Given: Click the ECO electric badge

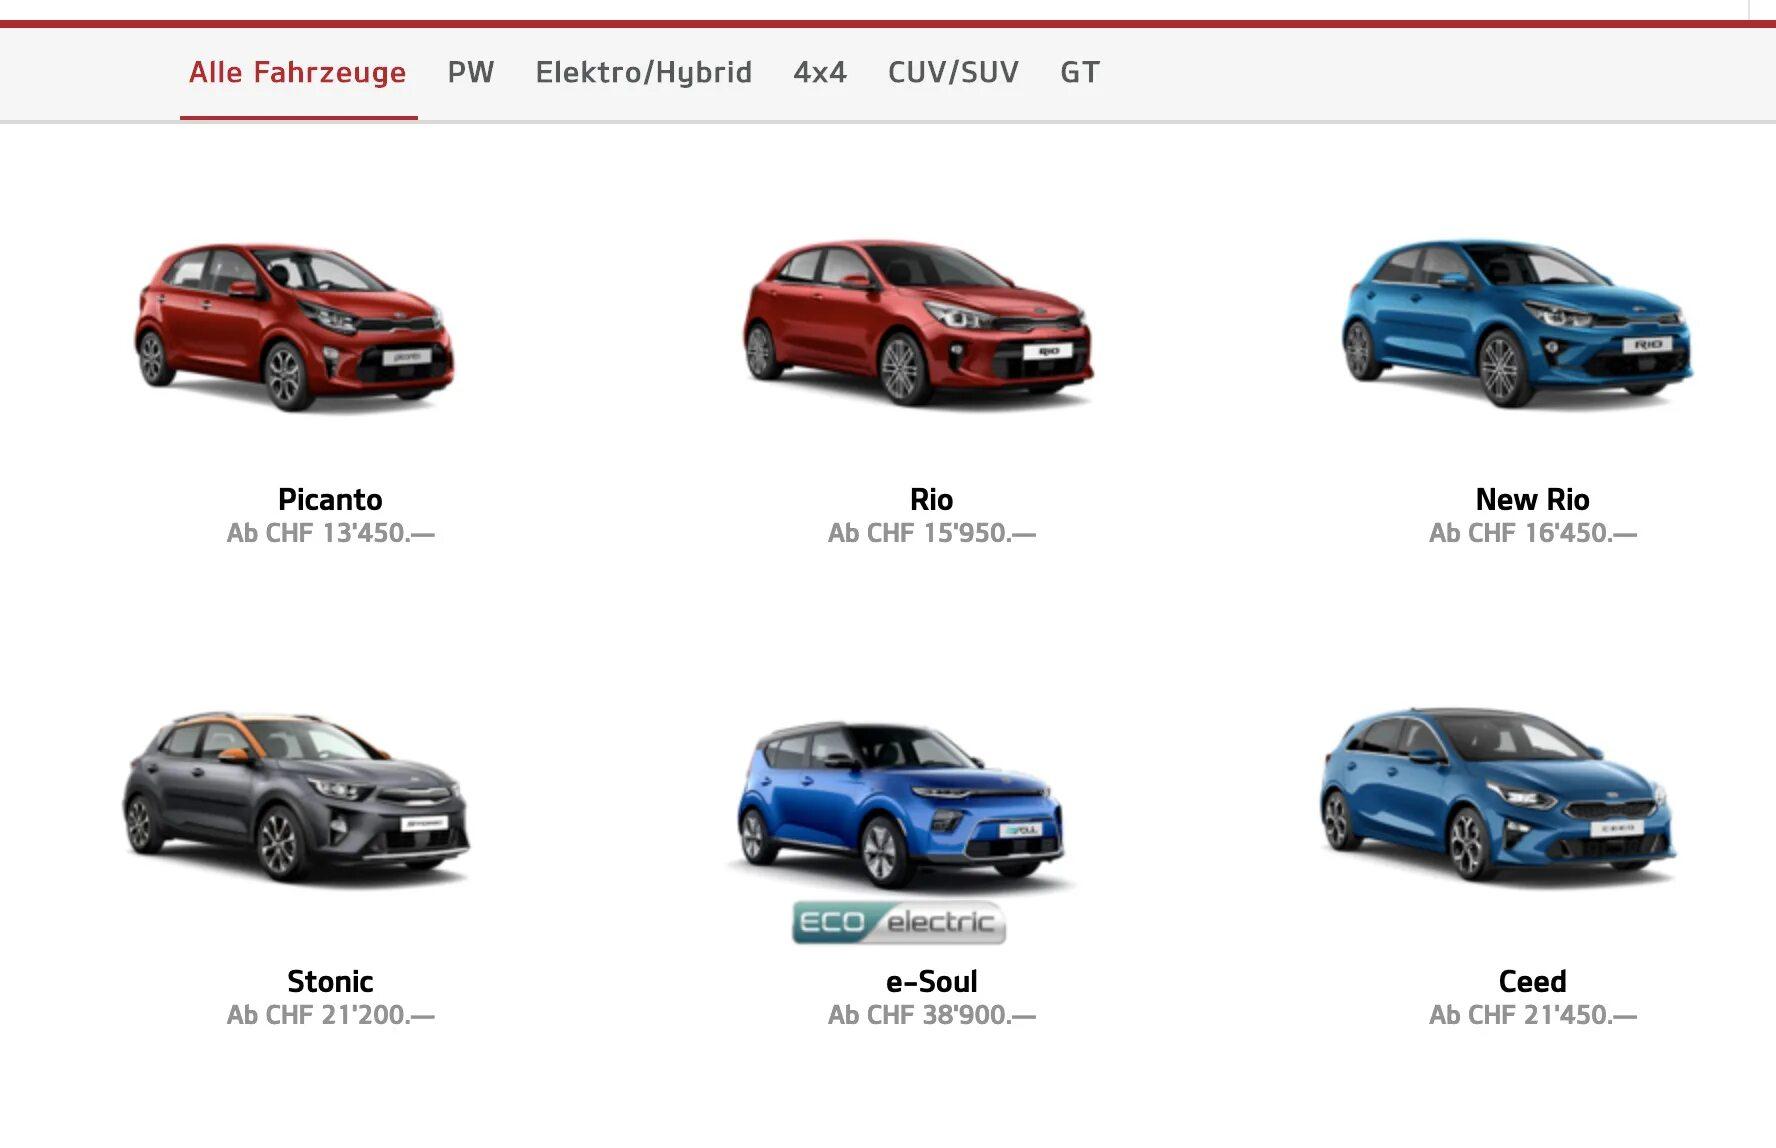Looking at the screenshot, I should (x=898, y=922).
